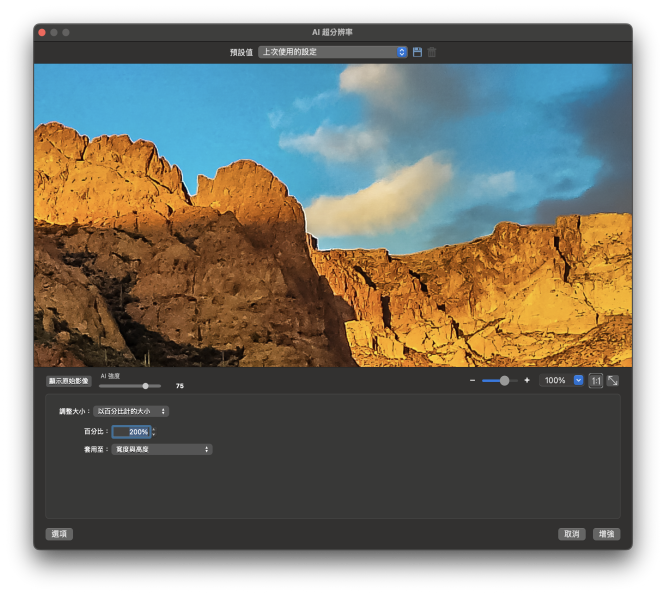Click the AI 強度 strength slider
This screenshot has width=666, height=596.
130,386
